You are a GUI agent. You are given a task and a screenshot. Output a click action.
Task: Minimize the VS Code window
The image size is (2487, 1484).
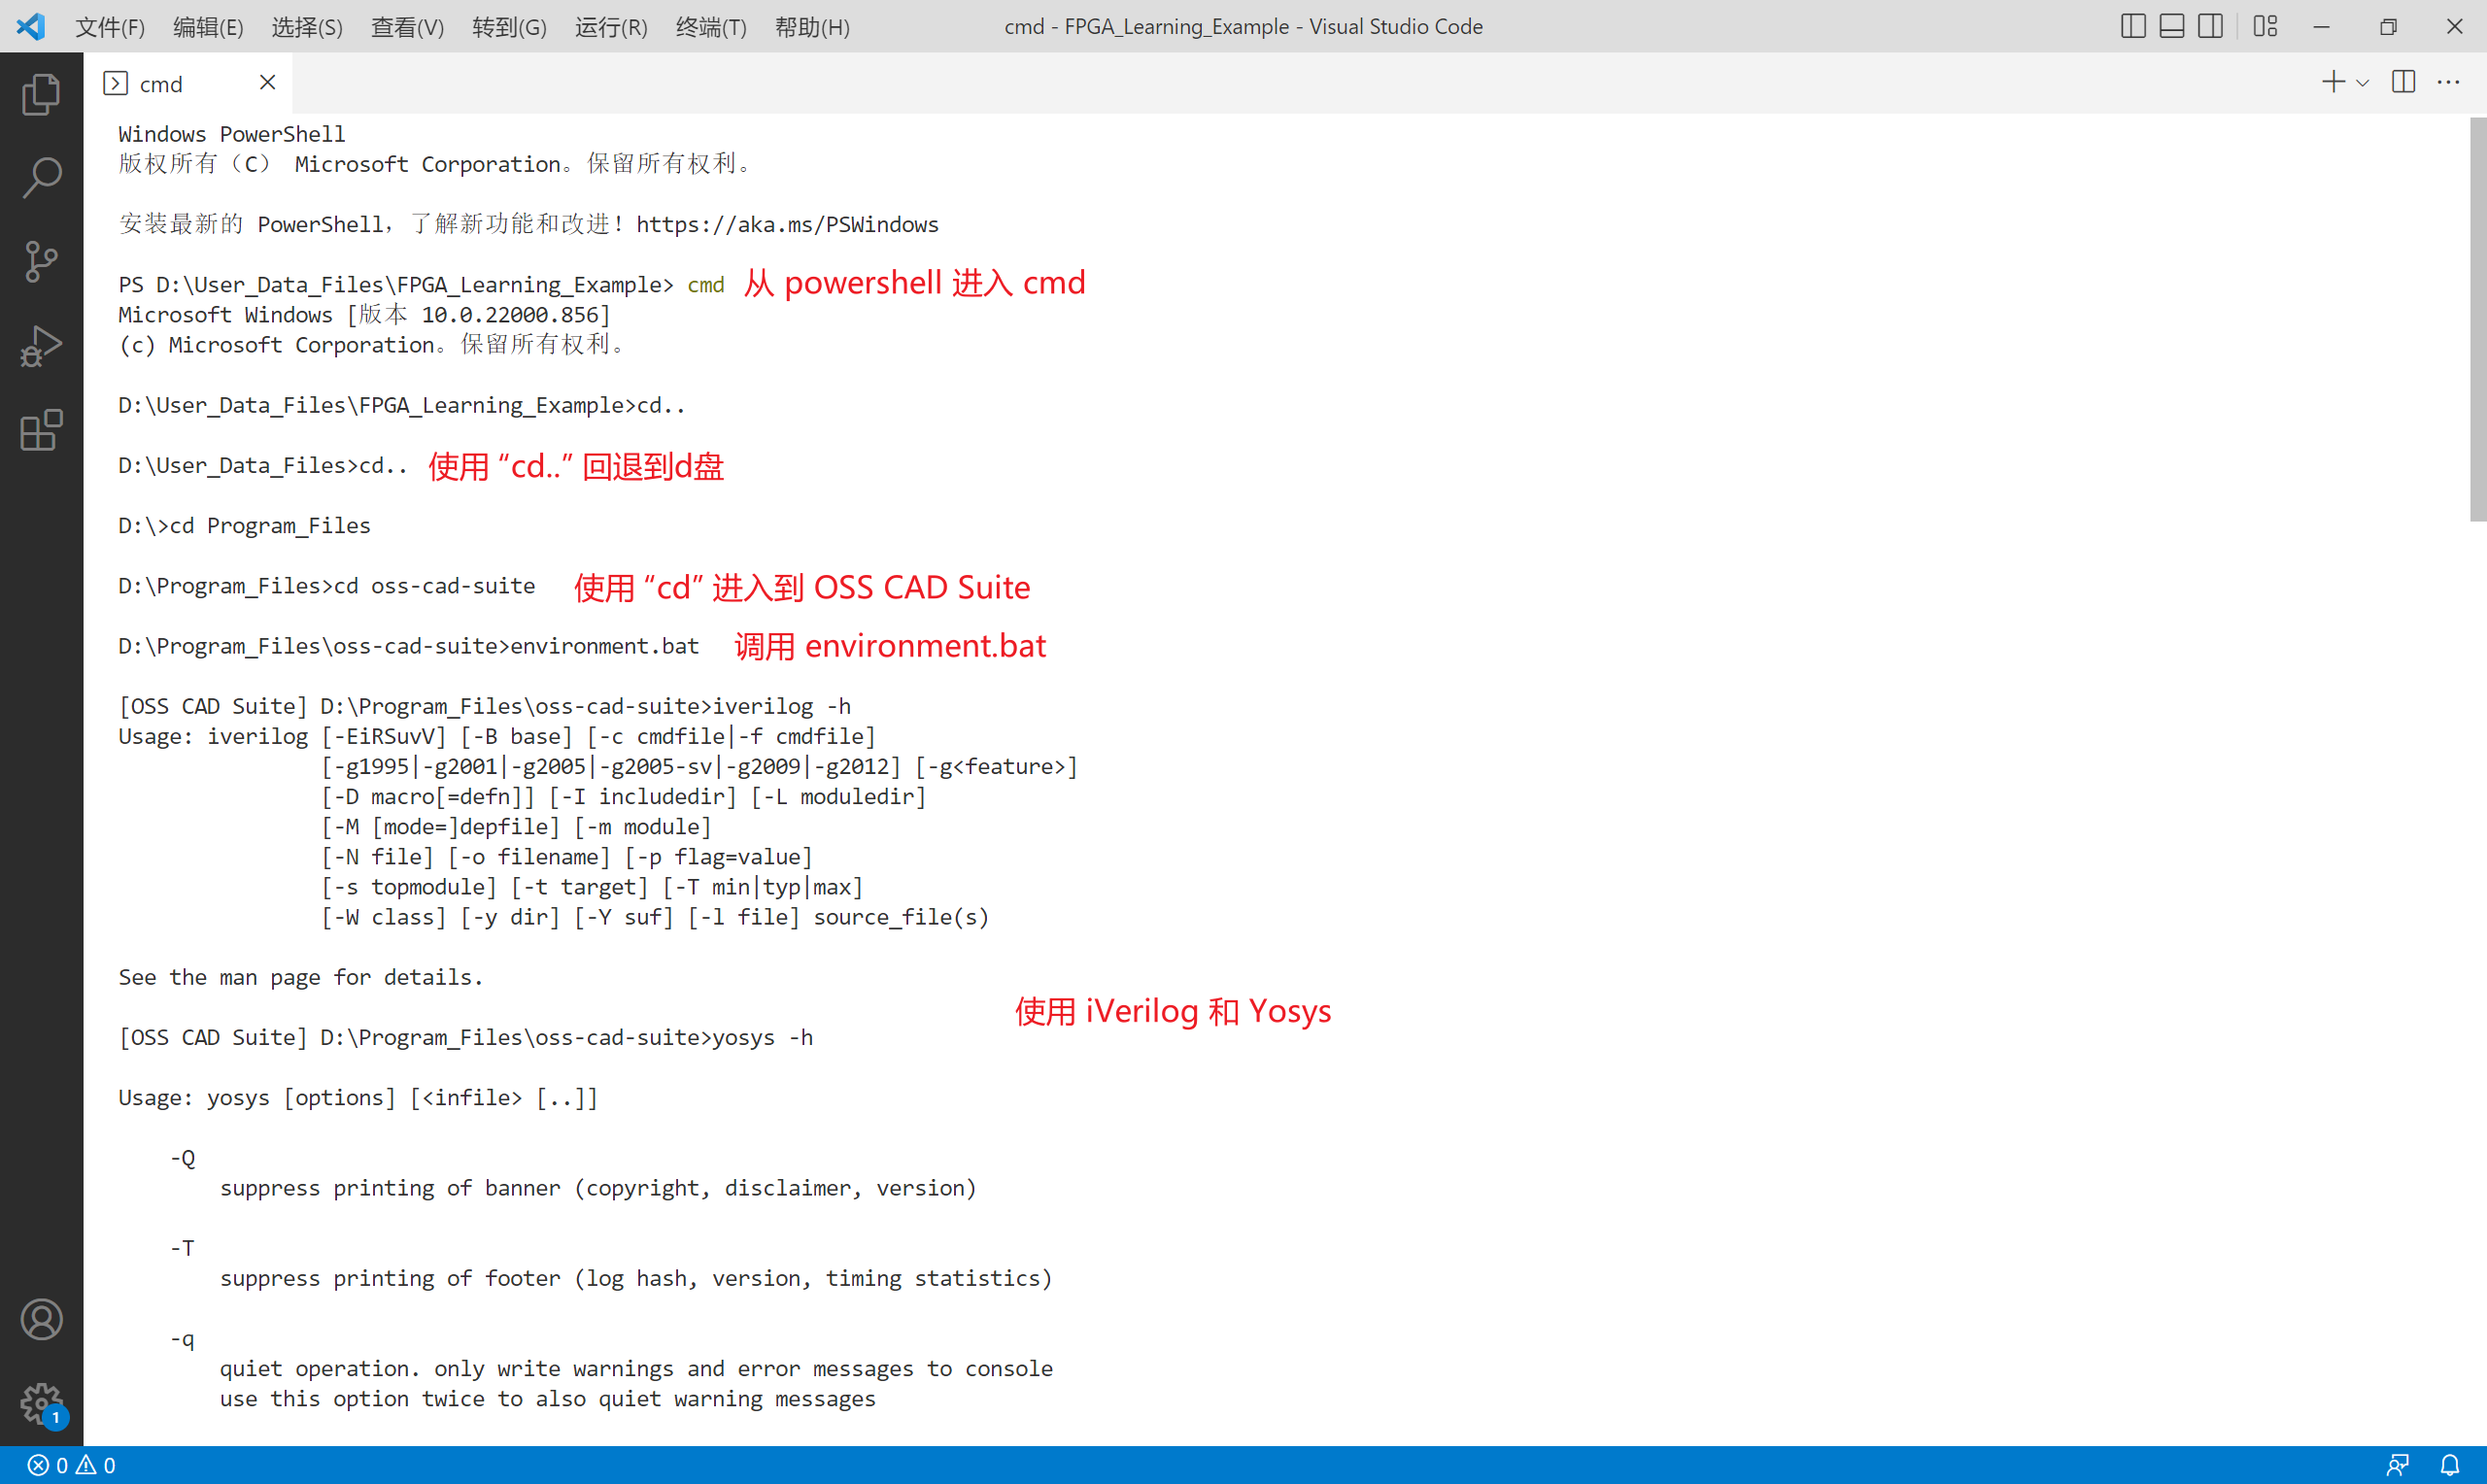pyautogui.click(x=2321, y=26)
